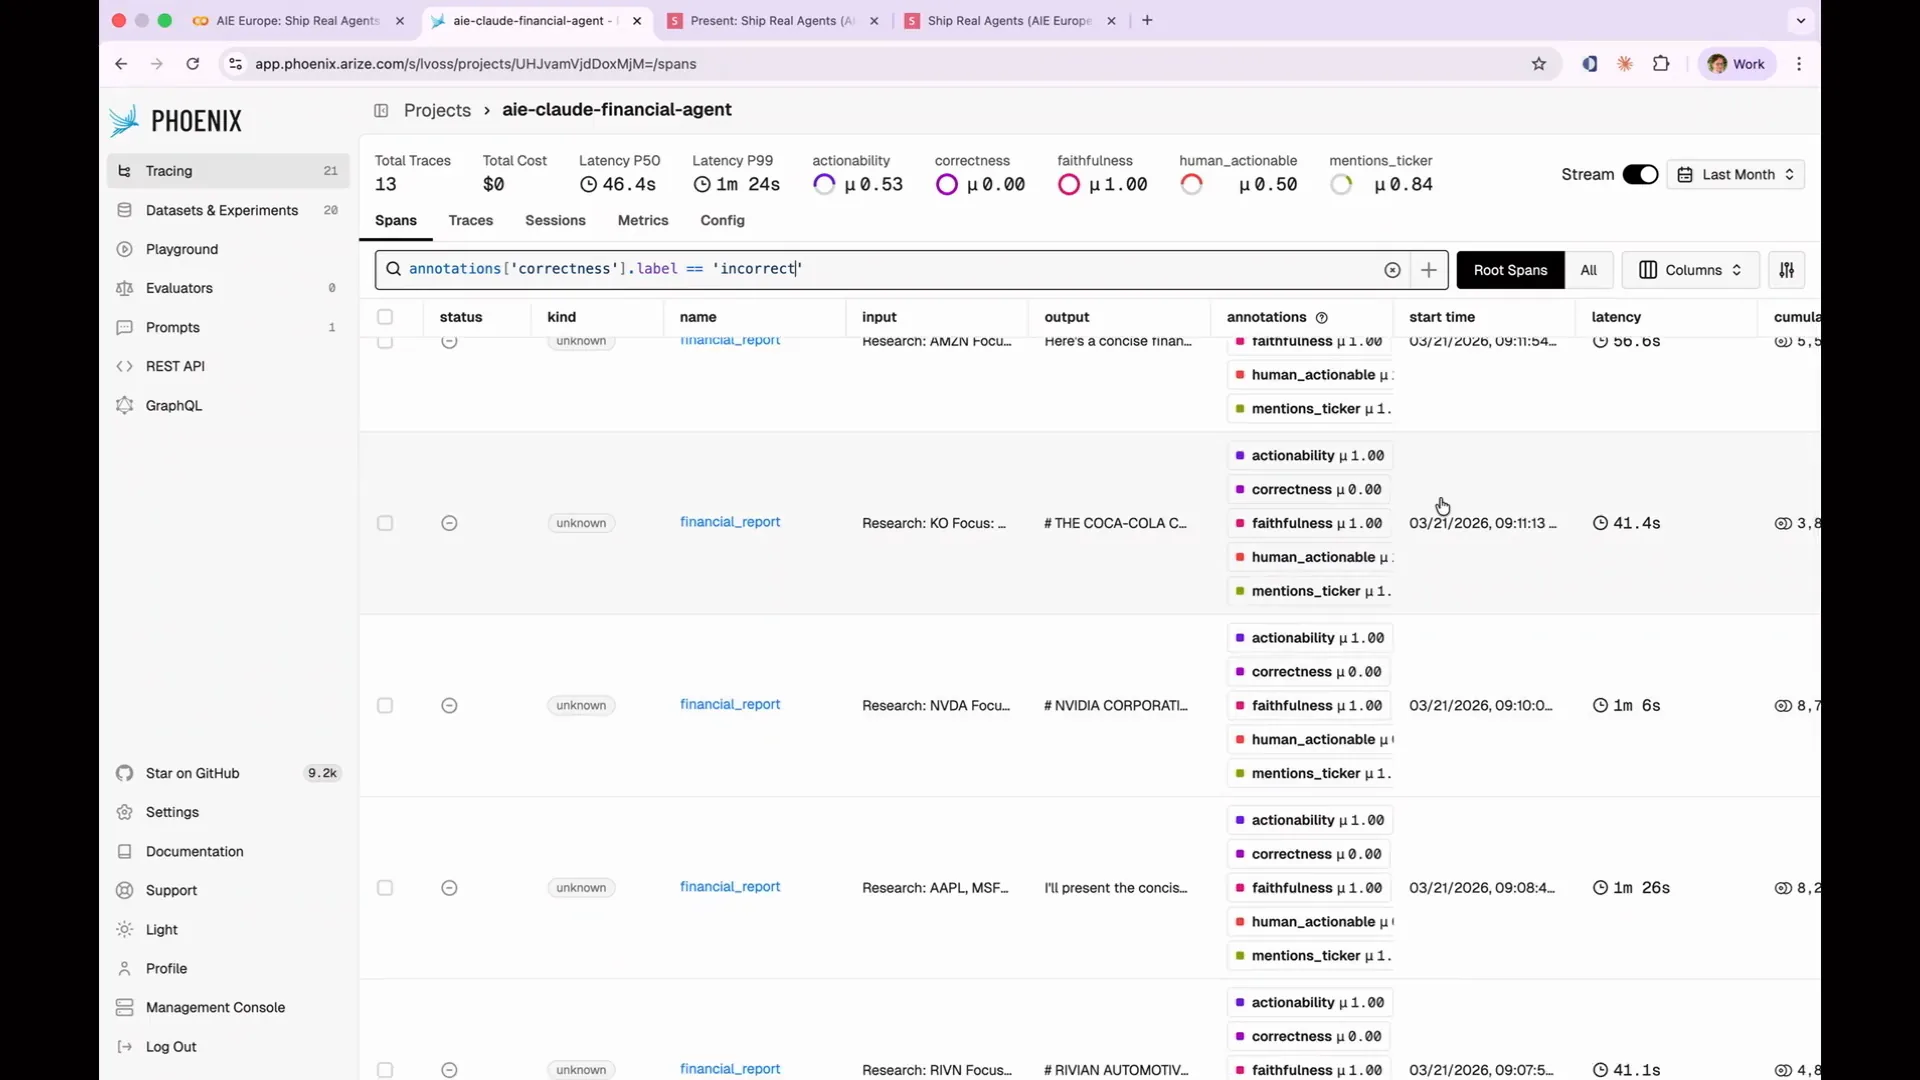Click the Light theme sun icon

click(x=125, y=929)
